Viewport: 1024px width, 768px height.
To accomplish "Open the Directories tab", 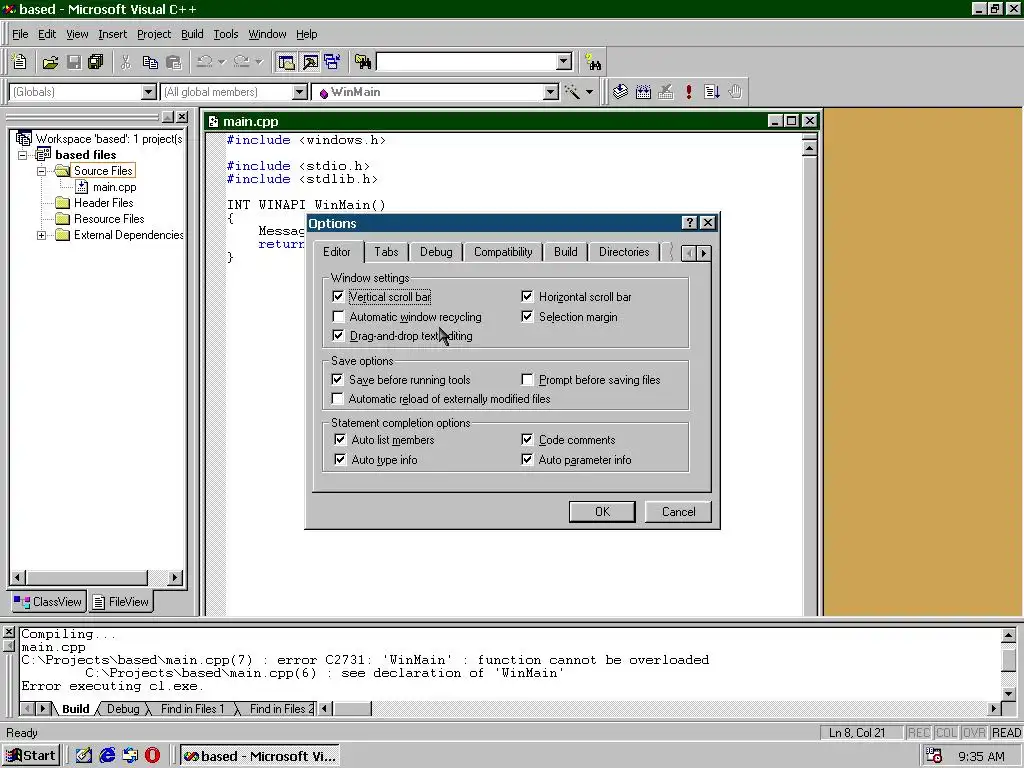I will [x=624, y=252].
